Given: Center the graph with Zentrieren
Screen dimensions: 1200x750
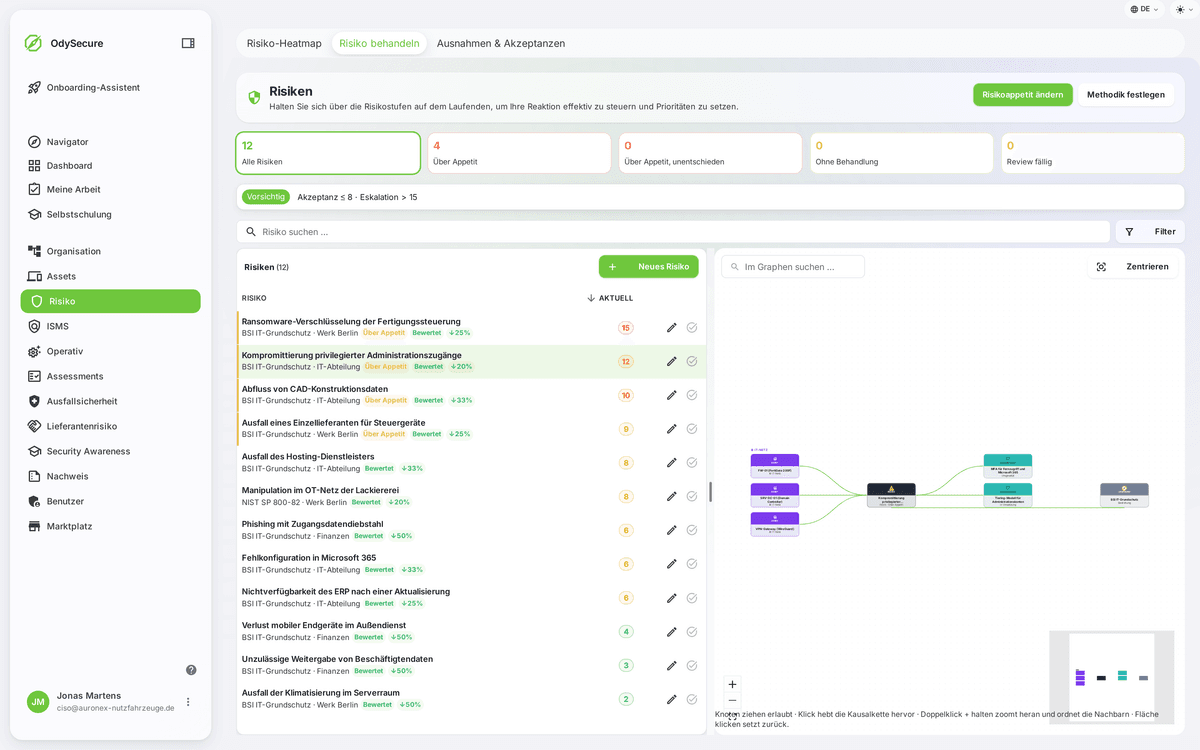Looking at the screenshot, I should (1133, 267).
